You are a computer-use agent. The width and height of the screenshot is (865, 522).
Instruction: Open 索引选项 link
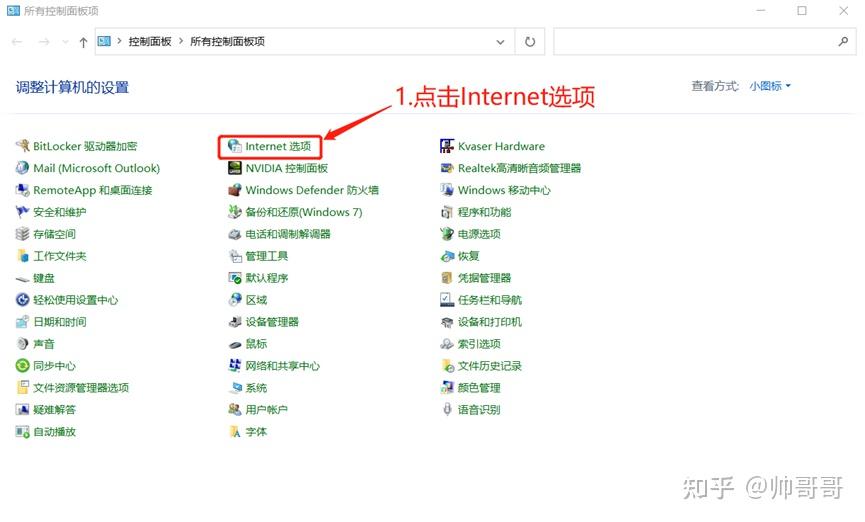479,344
